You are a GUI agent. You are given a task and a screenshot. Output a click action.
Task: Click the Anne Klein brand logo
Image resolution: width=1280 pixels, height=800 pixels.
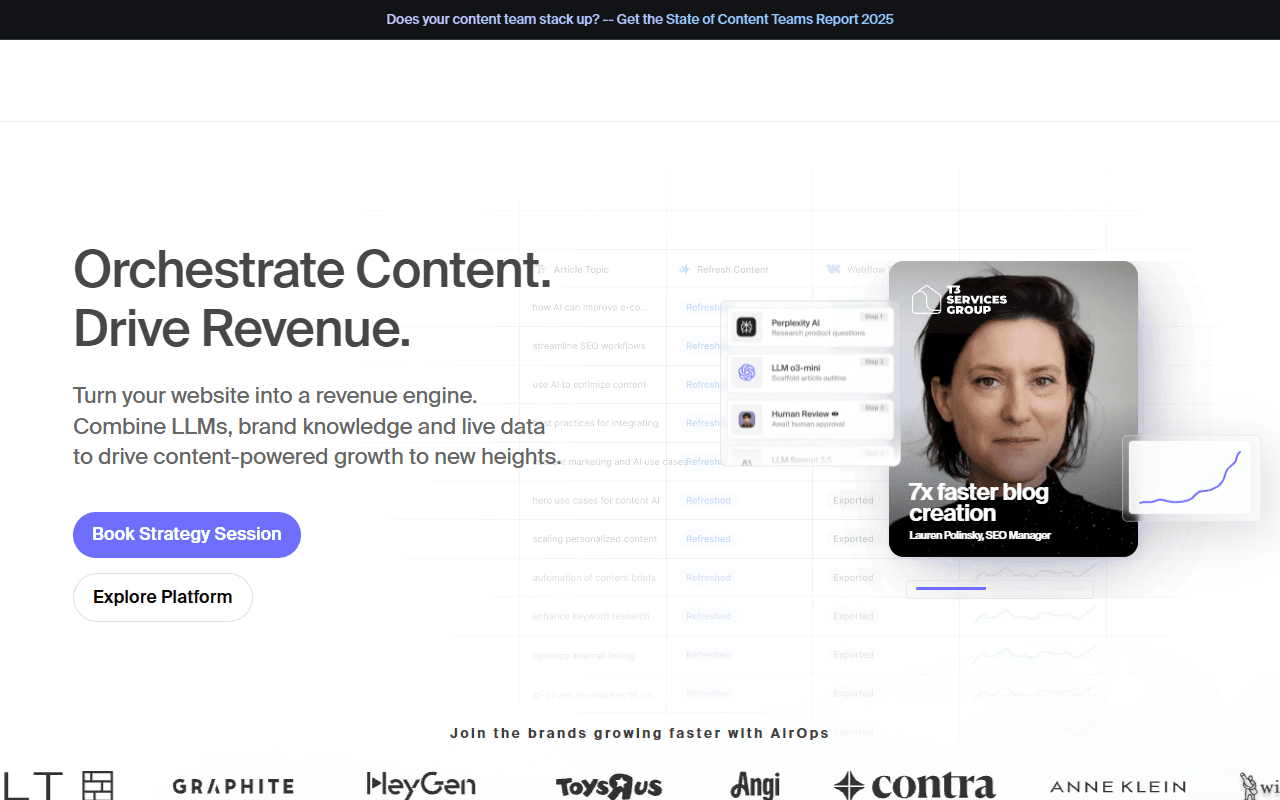tap(1118, 787)
